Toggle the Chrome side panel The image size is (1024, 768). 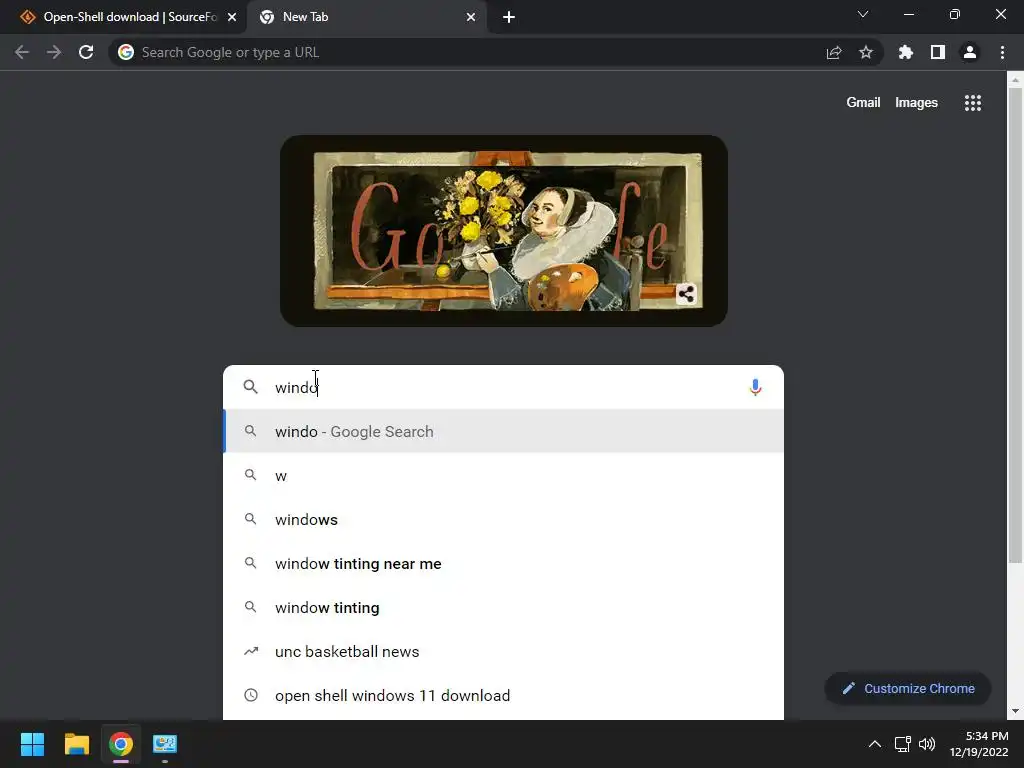click(x=938, y=52)
